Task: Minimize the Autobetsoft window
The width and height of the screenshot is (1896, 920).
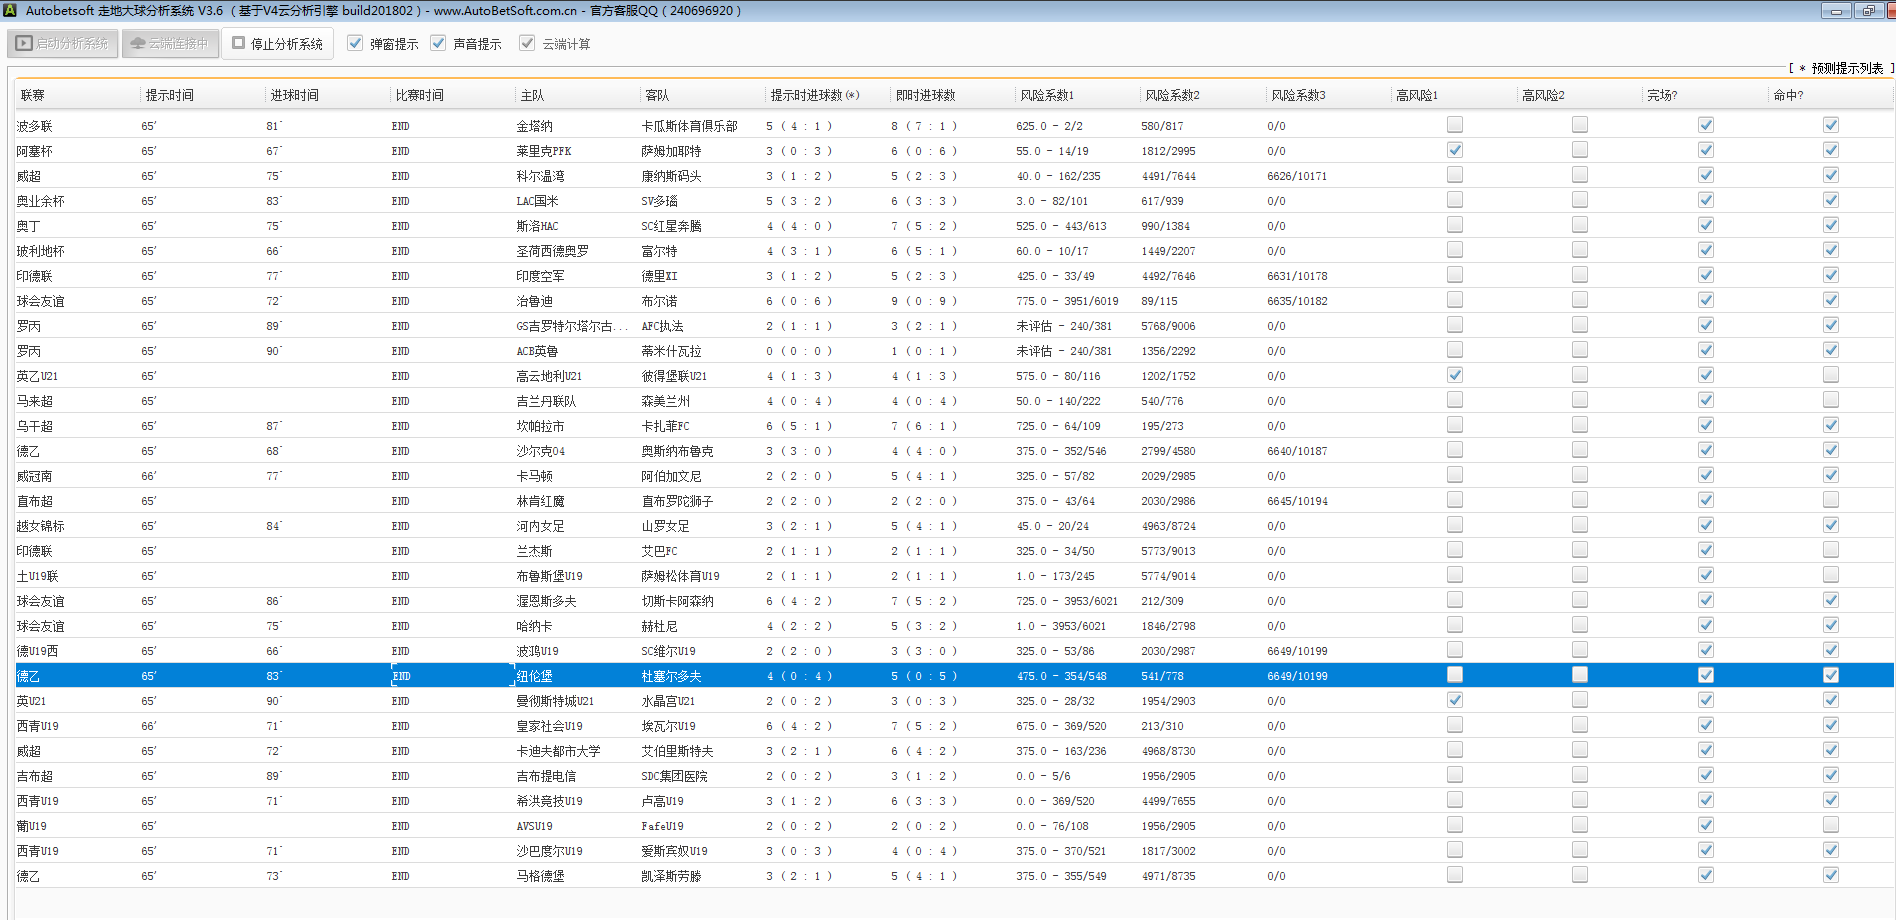Action: pos(1835,11)
